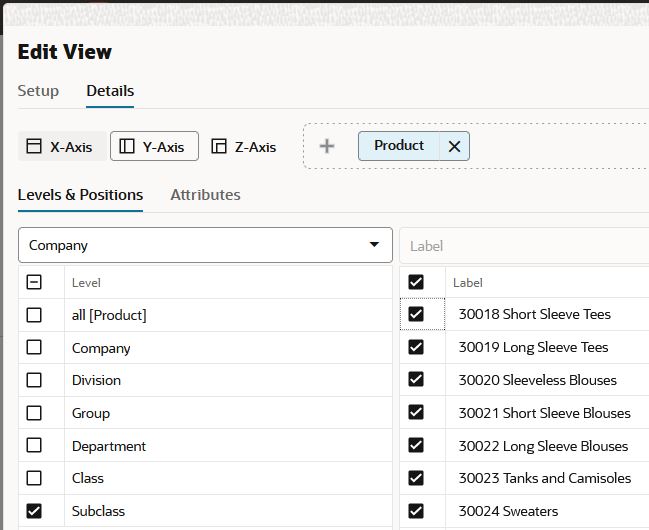Switch to the Setup tab
This screenshot has height=530, width=649.
[x=38, y=91]
